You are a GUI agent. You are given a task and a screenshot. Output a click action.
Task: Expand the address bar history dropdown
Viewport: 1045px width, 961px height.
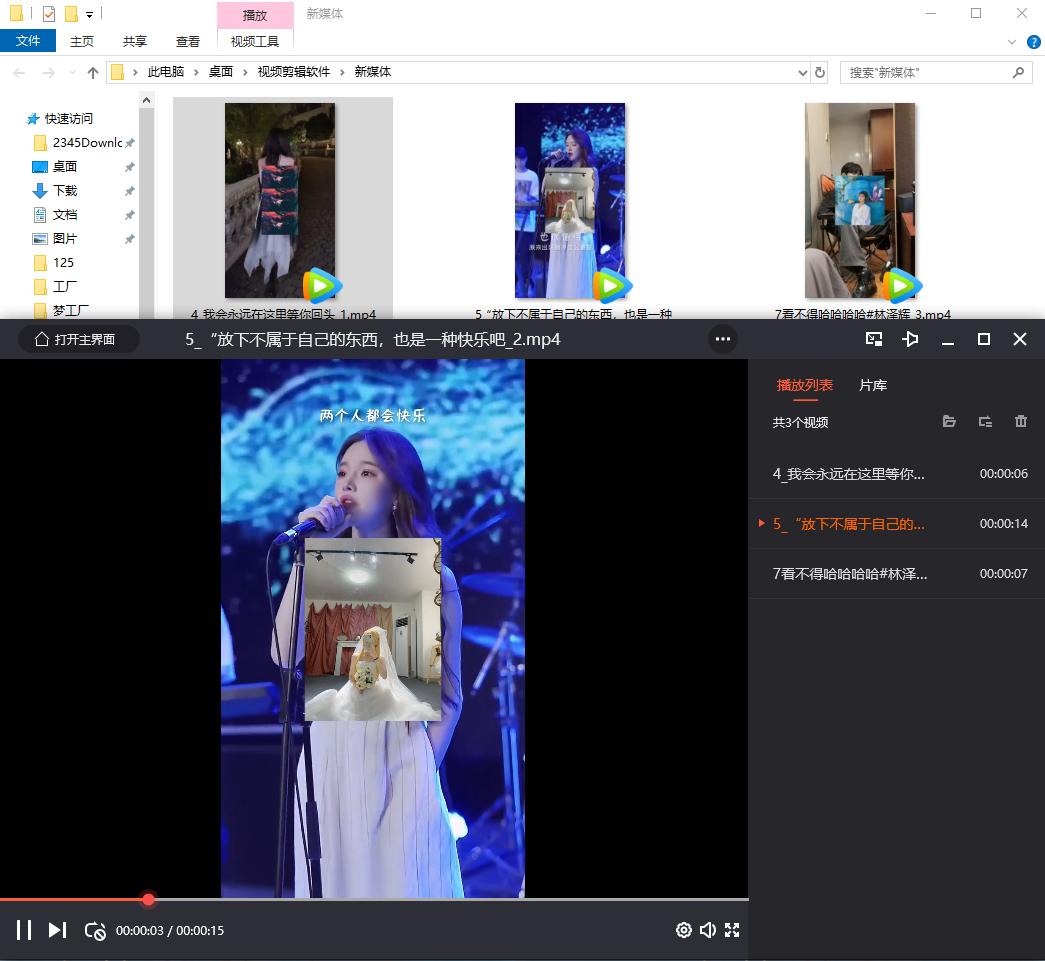pyautogui.click(x=802, y=73)
